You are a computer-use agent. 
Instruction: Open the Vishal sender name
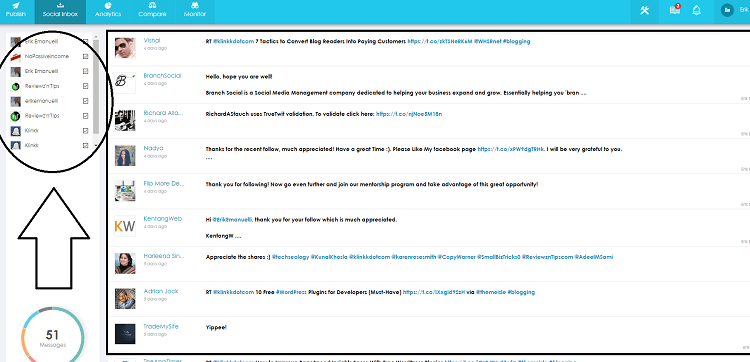152,41
